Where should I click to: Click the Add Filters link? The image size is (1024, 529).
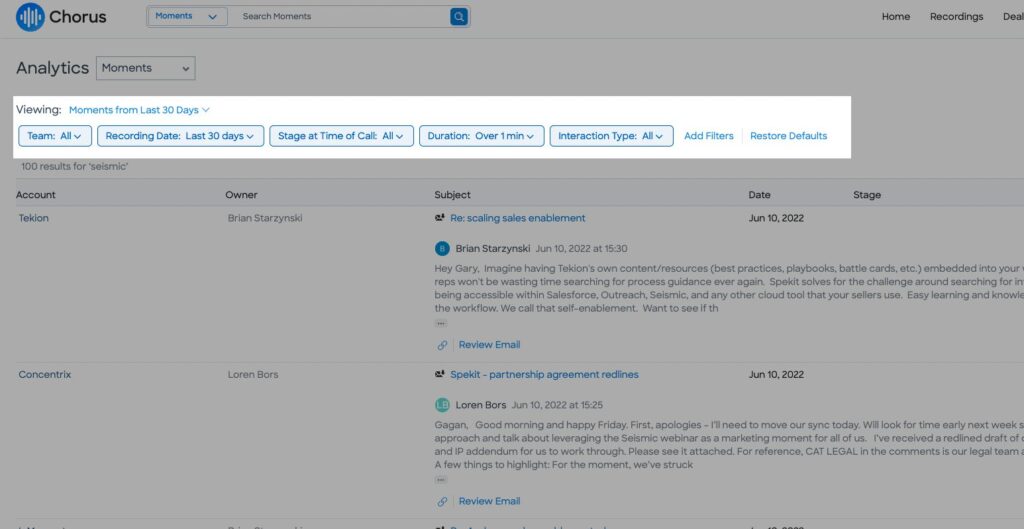pos(709,136)
